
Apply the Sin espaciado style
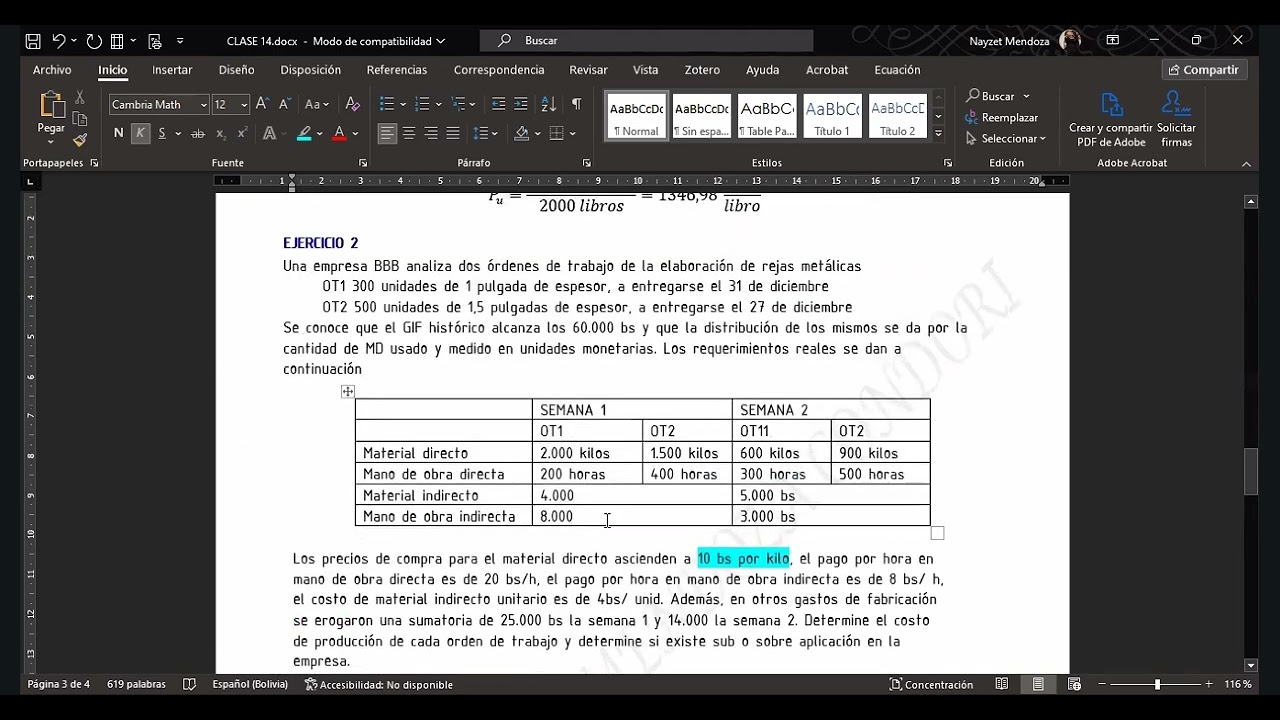(x=701, y=116)
